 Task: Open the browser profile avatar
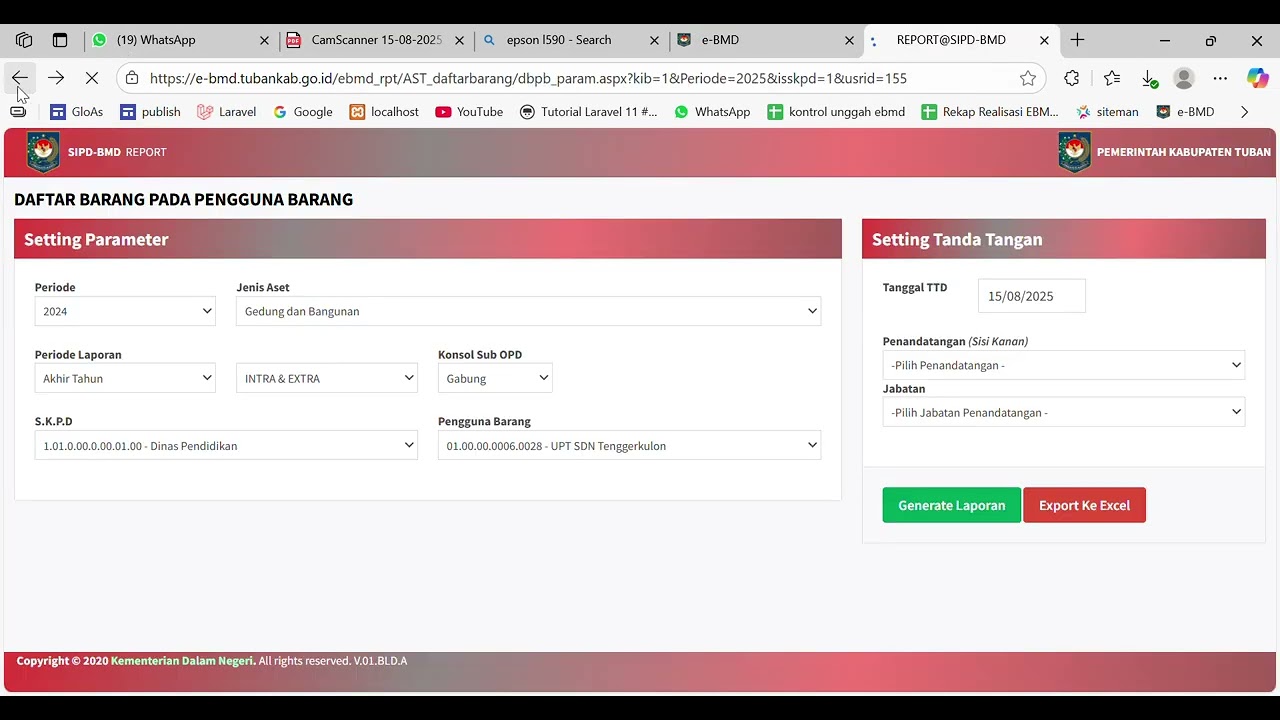click(x=1184, y=78)
